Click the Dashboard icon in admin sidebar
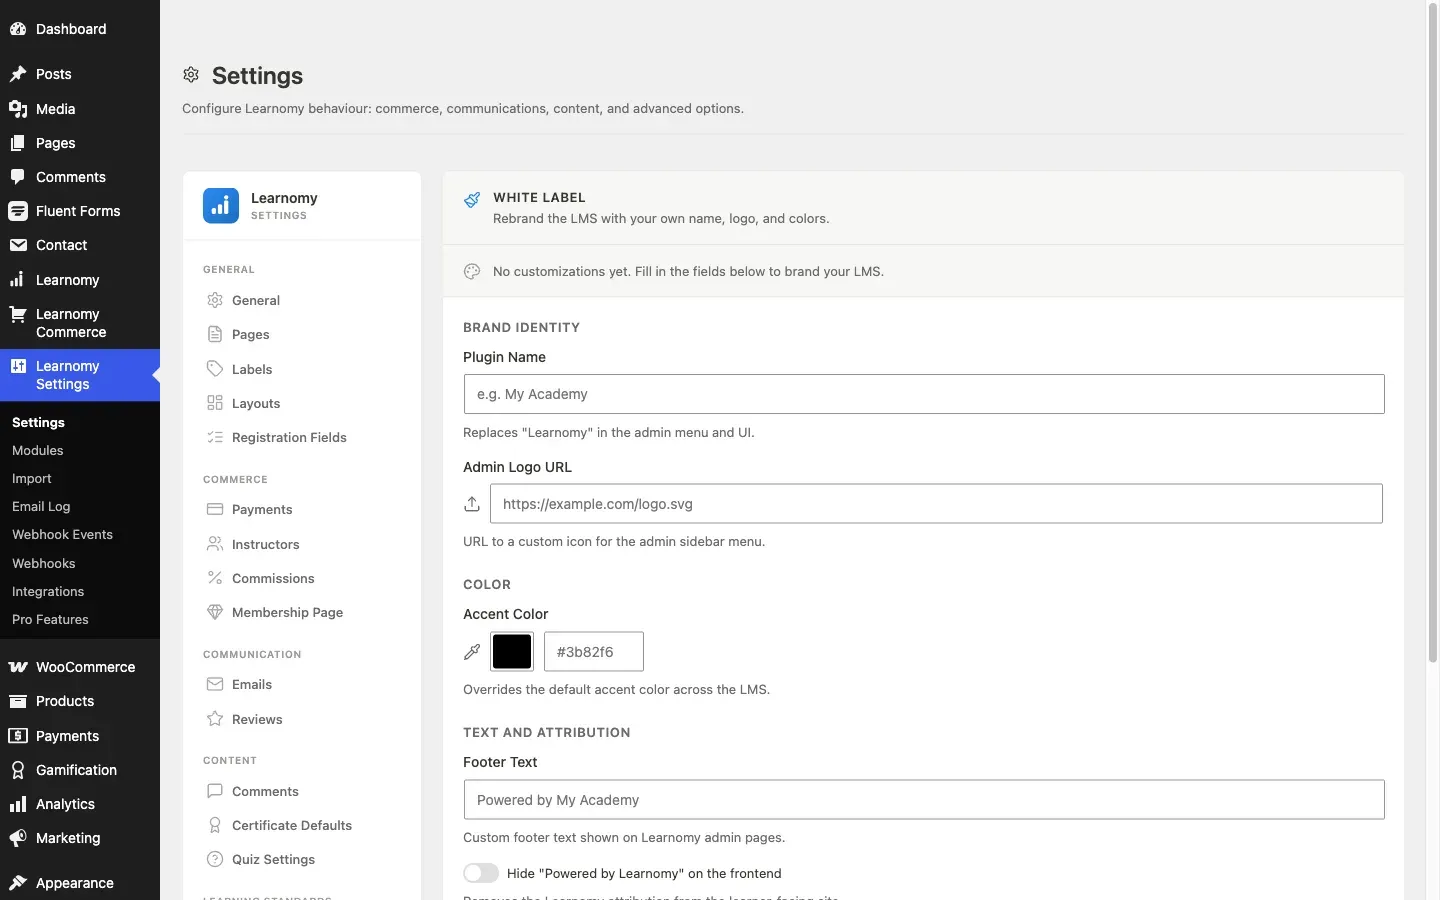The height and width of the screenshot is (900, 1440). click(18, 29)
